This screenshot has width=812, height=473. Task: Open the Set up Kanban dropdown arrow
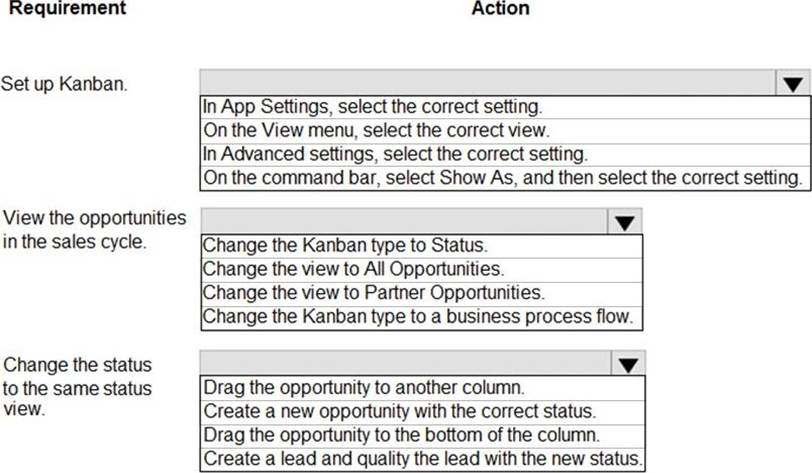pyautogui.click(x=793, y=83)
